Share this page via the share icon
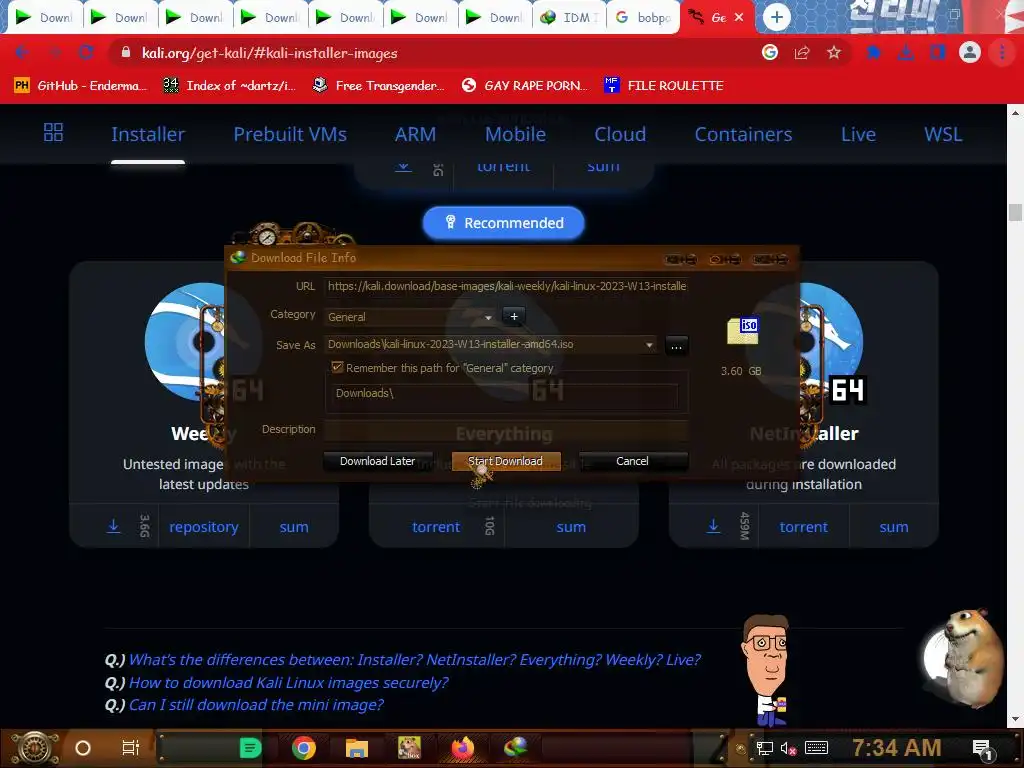 click(802, 53)
